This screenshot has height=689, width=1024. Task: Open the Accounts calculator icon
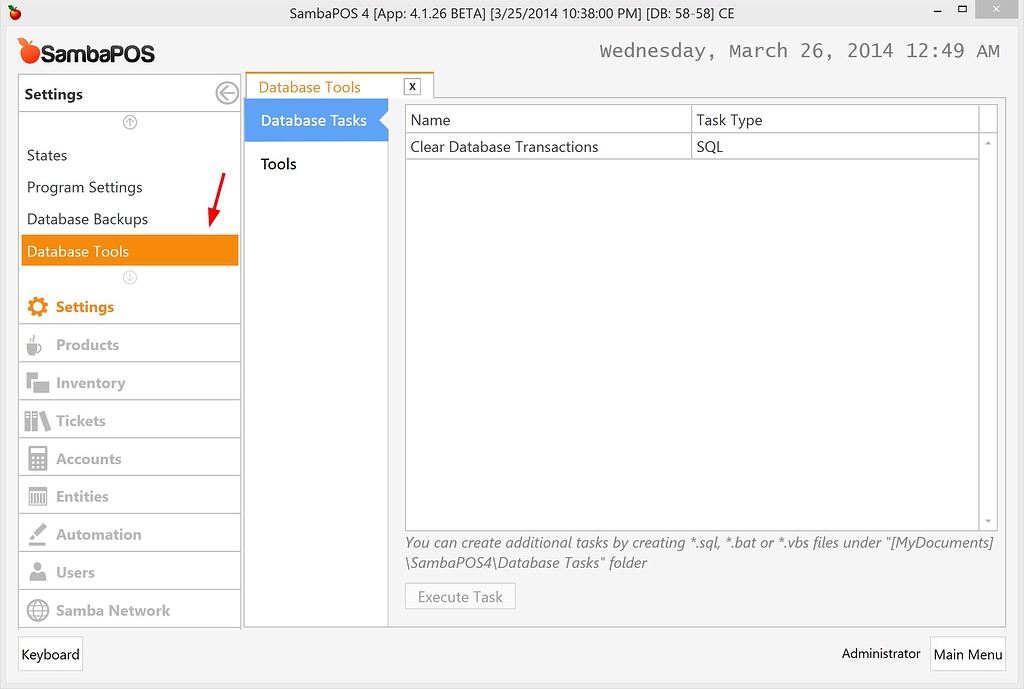tap(37, 456)
